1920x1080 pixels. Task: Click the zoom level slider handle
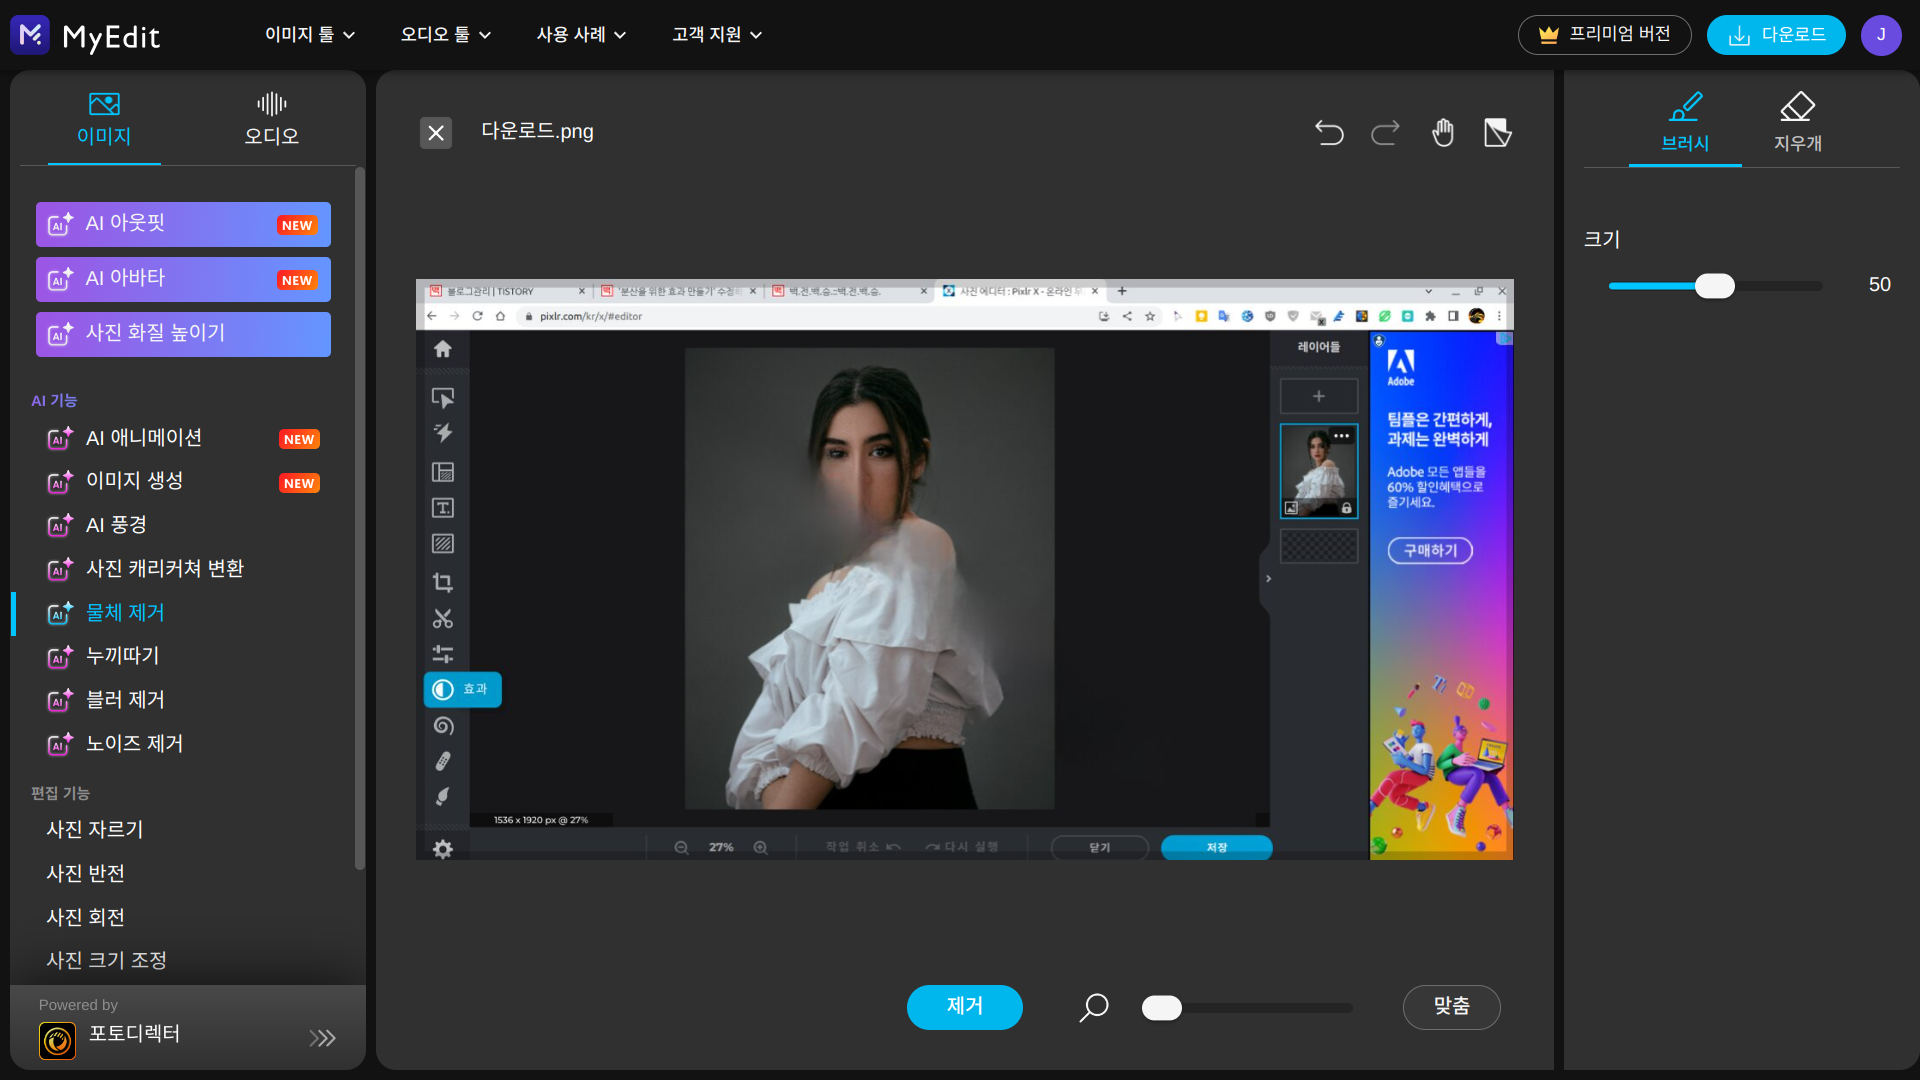[x=1162, y=1008]
